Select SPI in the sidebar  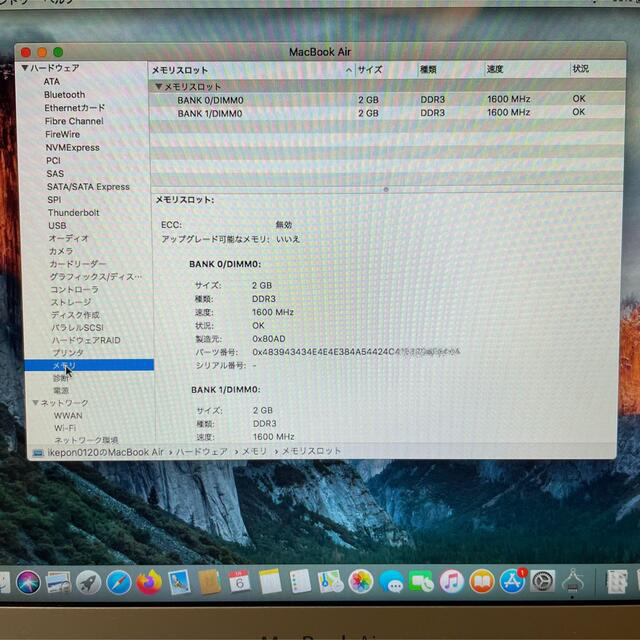click(x=54, y=200)
